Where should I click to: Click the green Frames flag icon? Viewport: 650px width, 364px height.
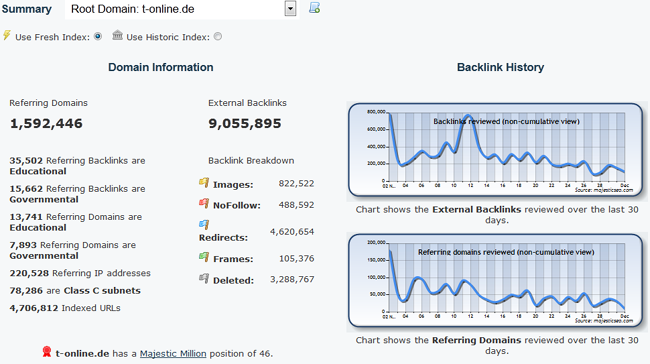pyautogui.click(x=204, y=257)
